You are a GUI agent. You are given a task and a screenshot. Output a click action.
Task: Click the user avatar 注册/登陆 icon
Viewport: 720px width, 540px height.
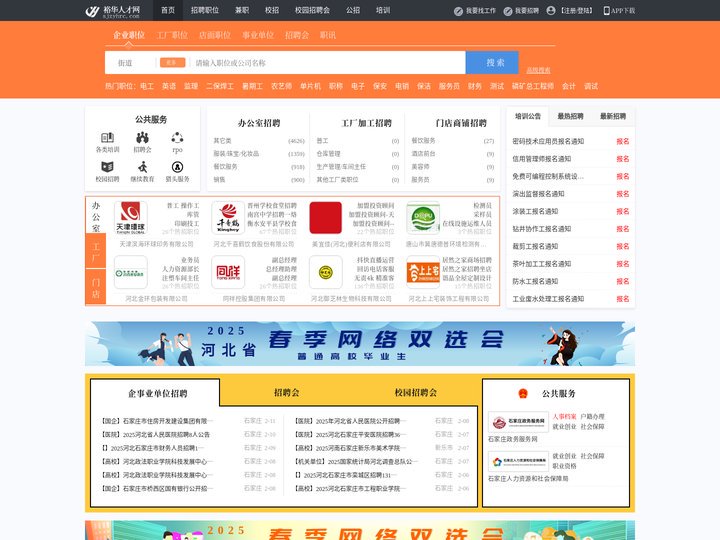(x=551, y=11)
